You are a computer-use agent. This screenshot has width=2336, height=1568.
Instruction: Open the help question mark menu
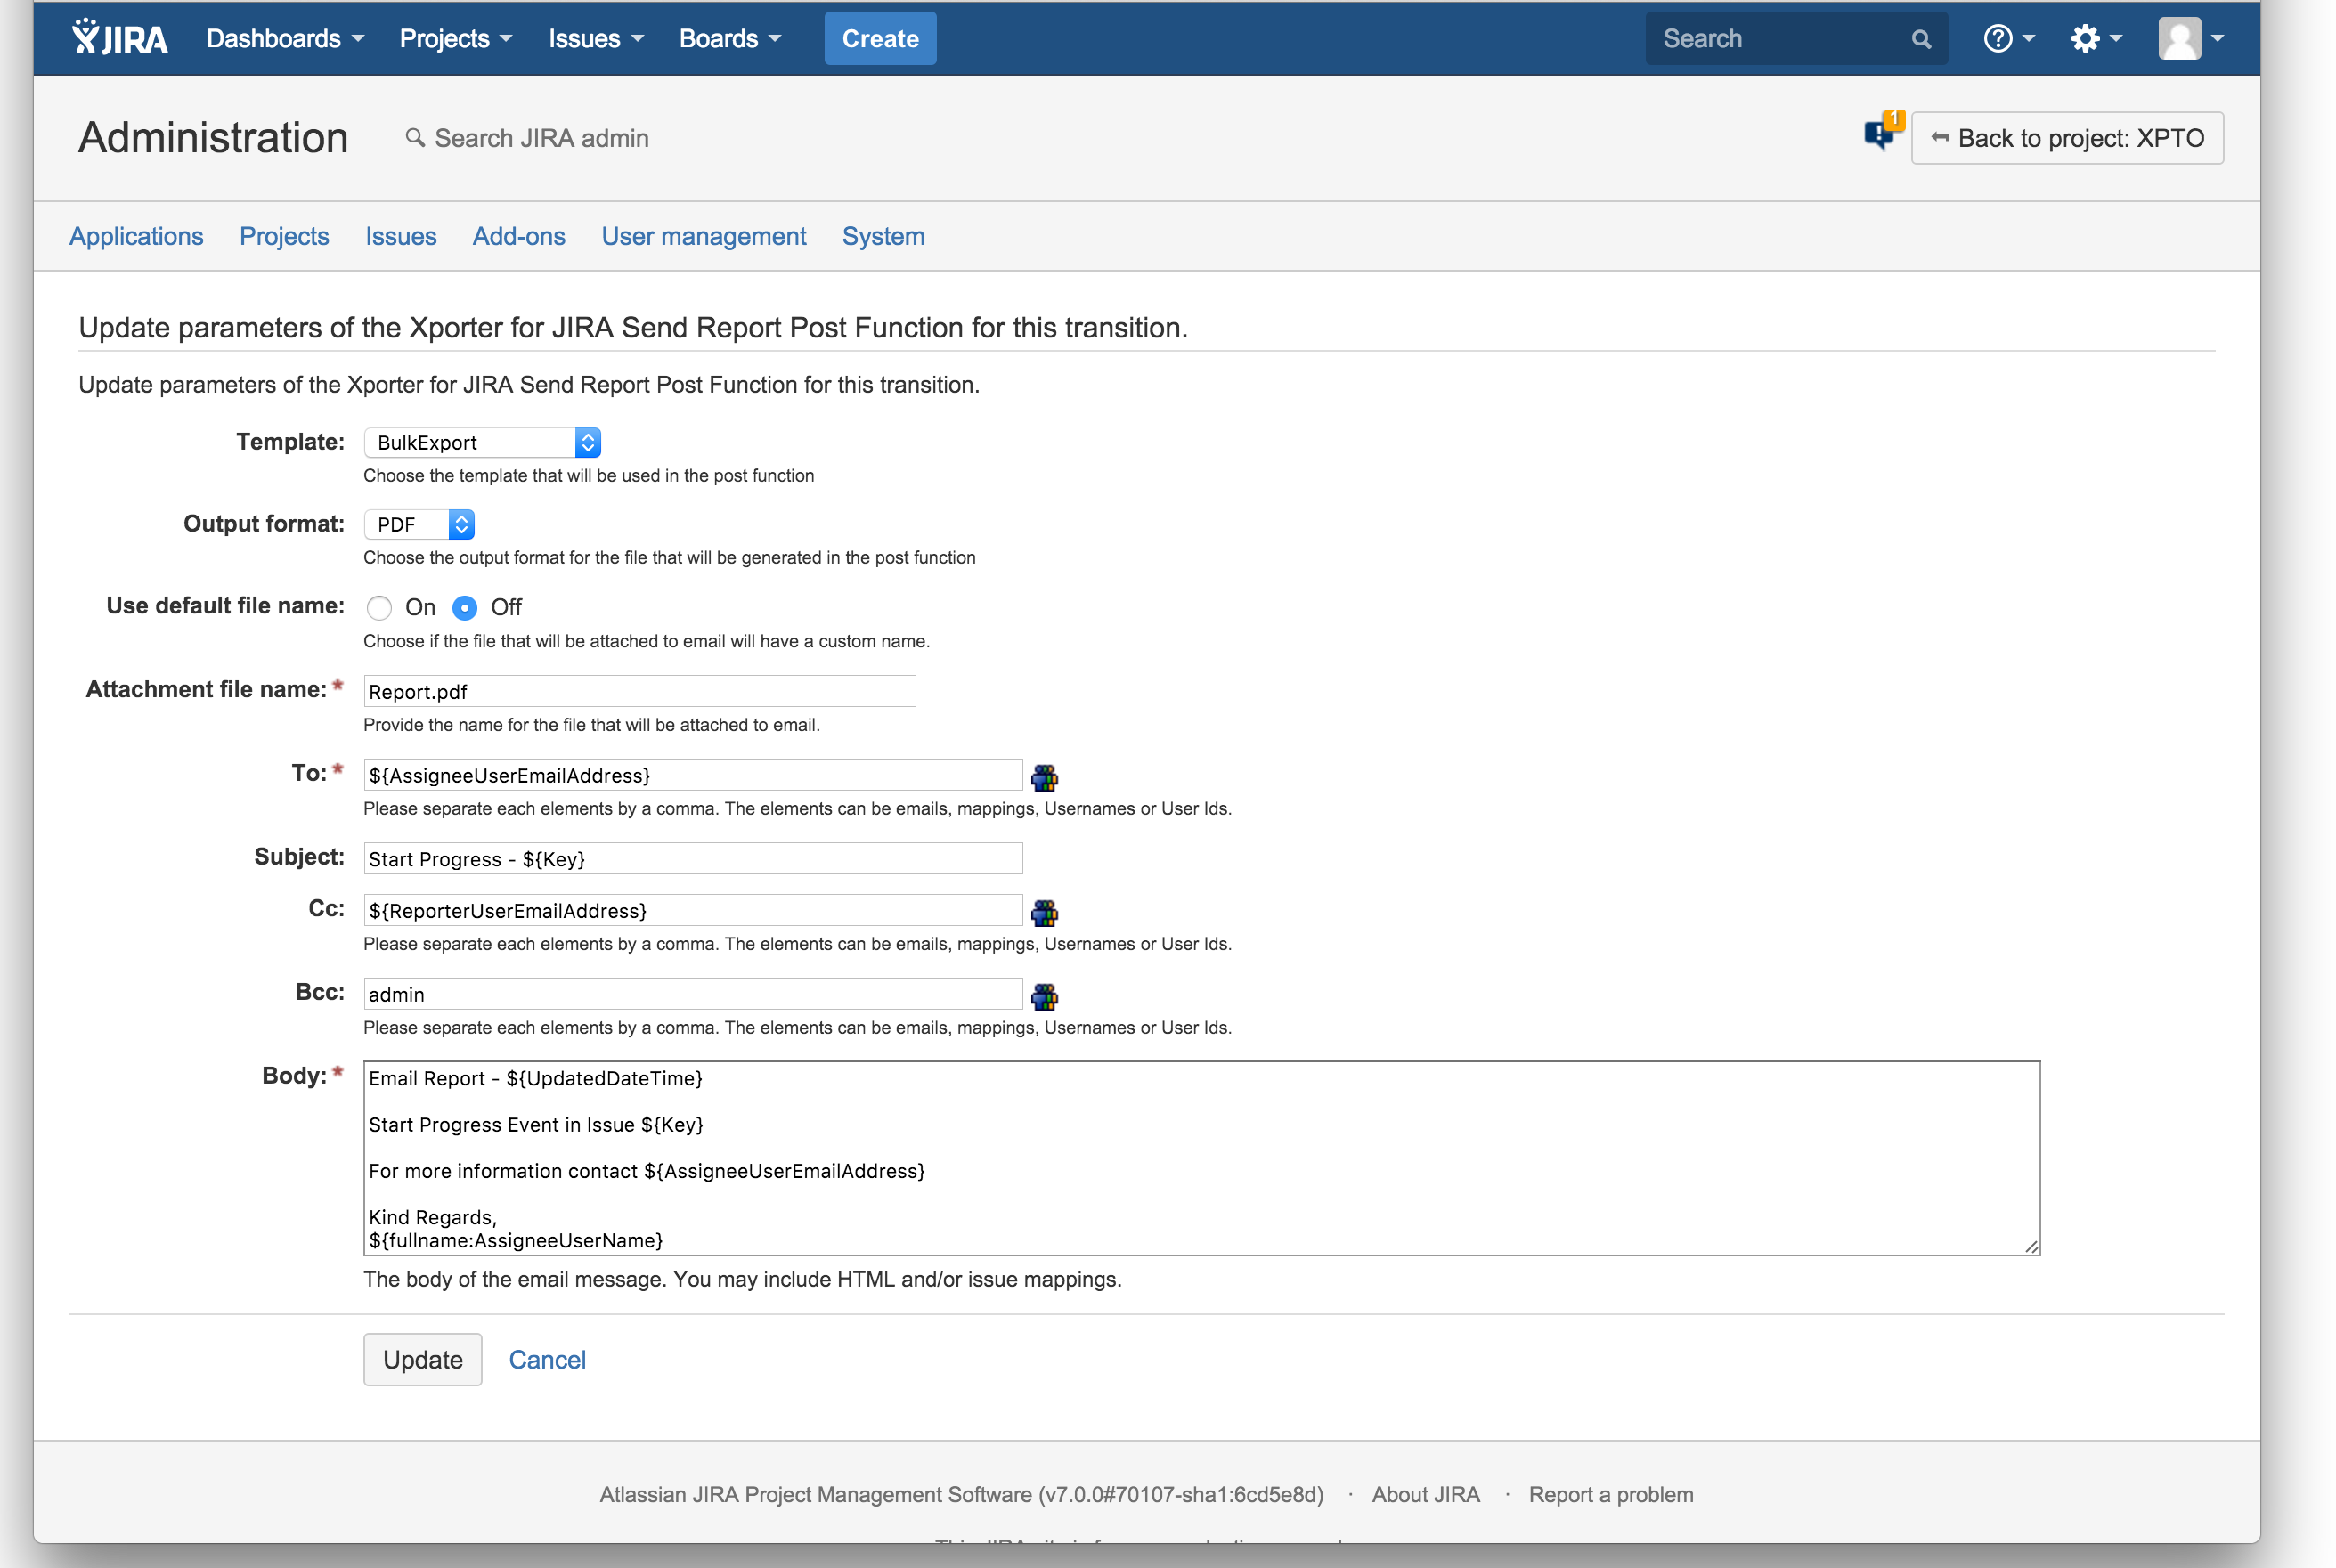pyautogui.click(x=2007, y=38)
